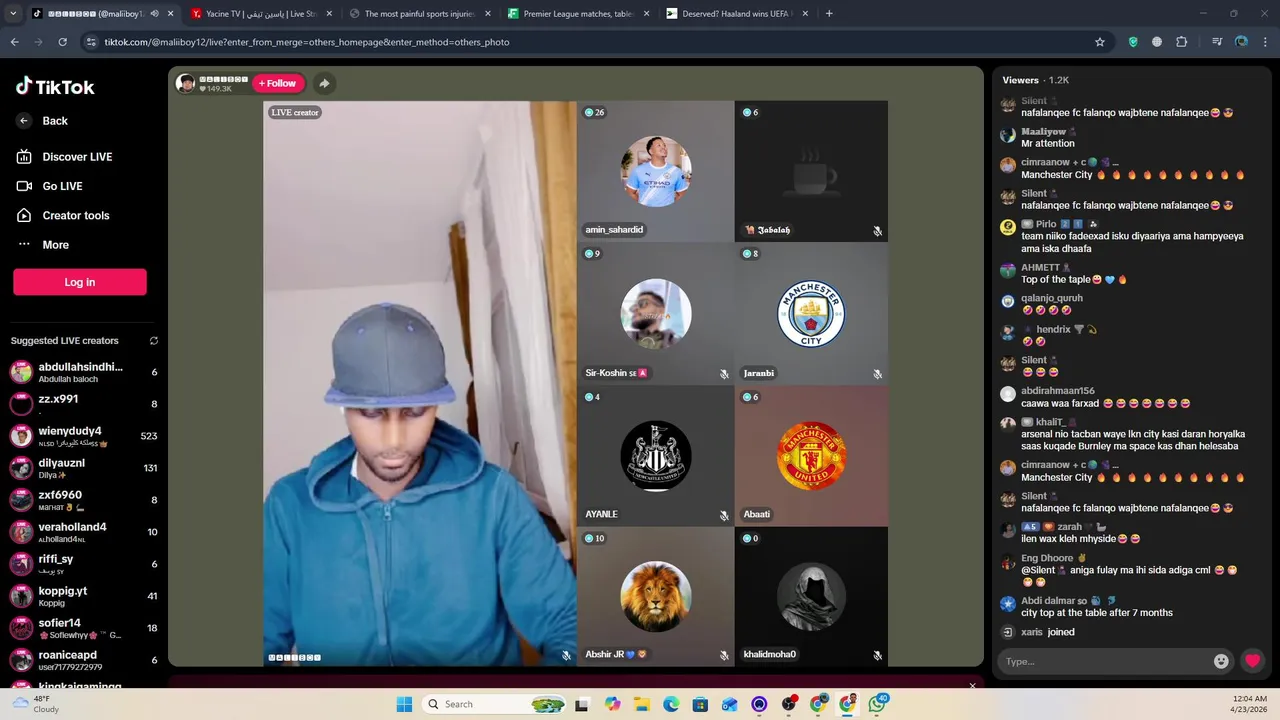
Task: Open Windows Start menu
Action: pyautogui.click(x=404, y=704)
